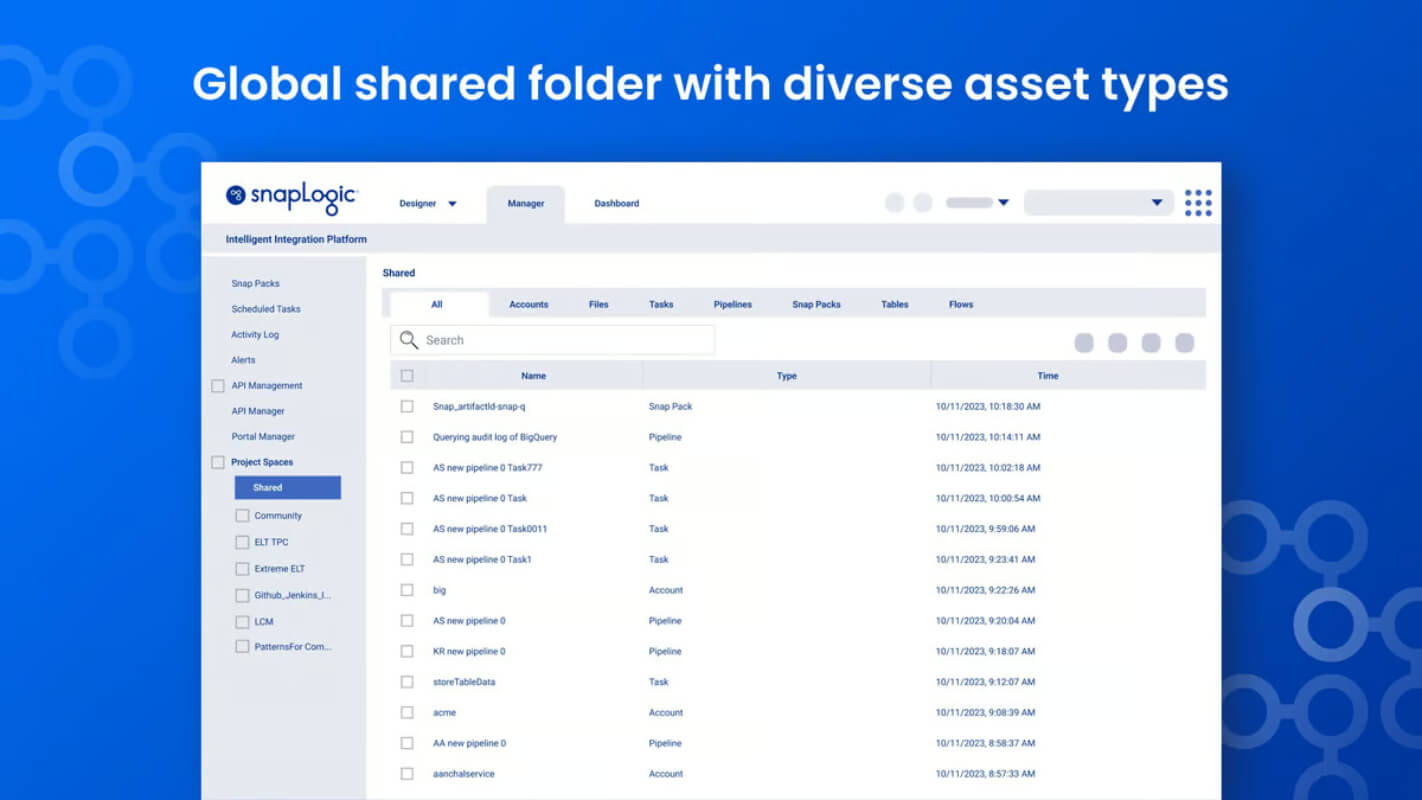This screenshot has height=800, width=1422.
Task: Check the storeTableData row checkbox
Action: tap(407, 682)
